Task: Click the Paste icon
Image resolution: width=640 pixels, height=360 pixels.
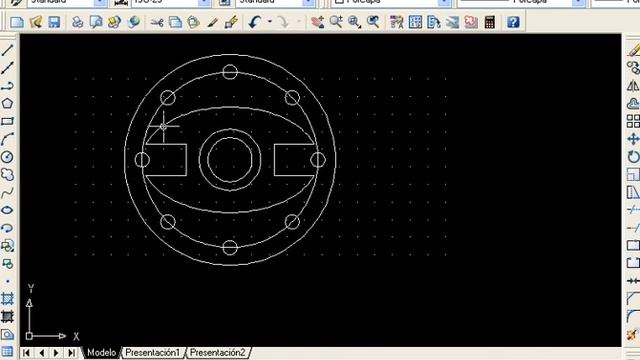Action: pos(194,22)
